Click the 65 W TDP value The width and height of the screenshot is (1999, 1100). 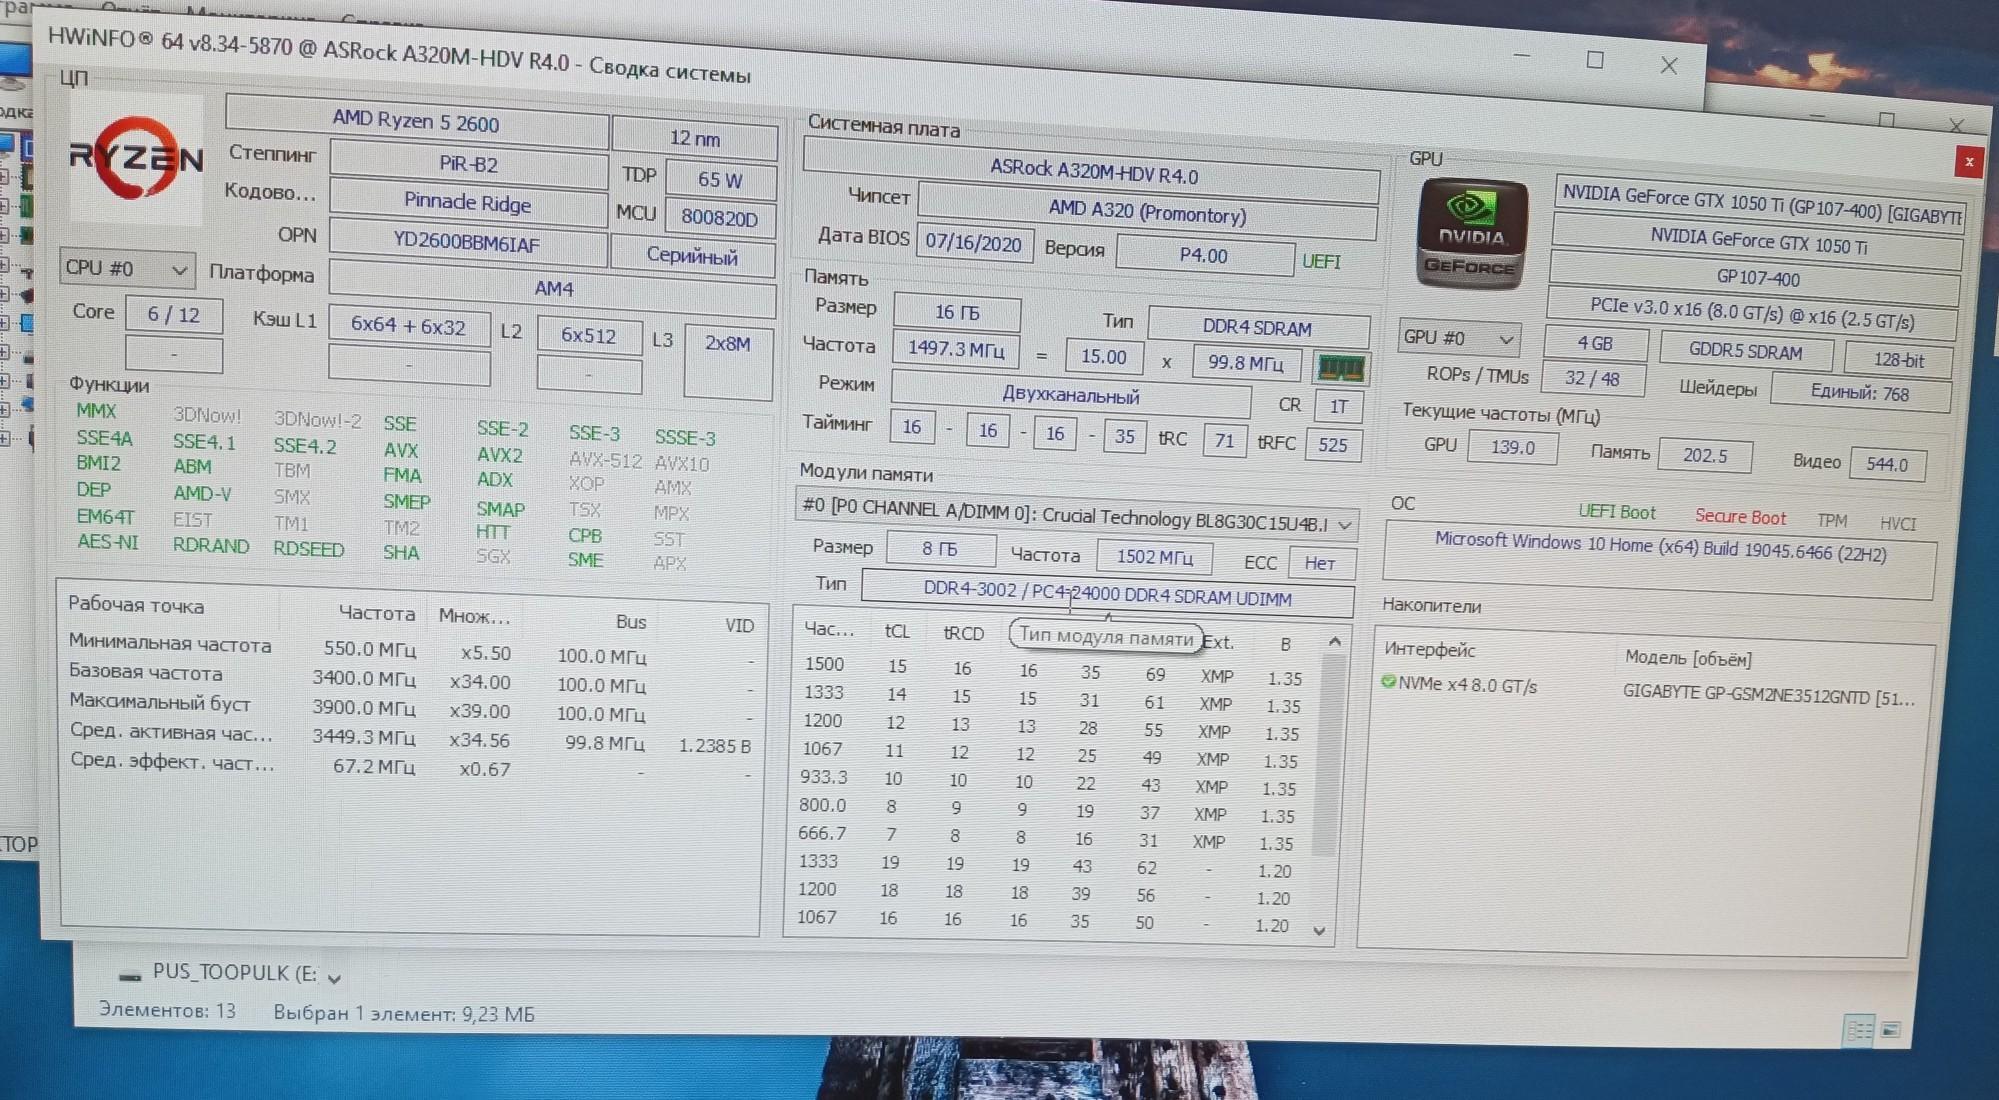pos(720,180)
